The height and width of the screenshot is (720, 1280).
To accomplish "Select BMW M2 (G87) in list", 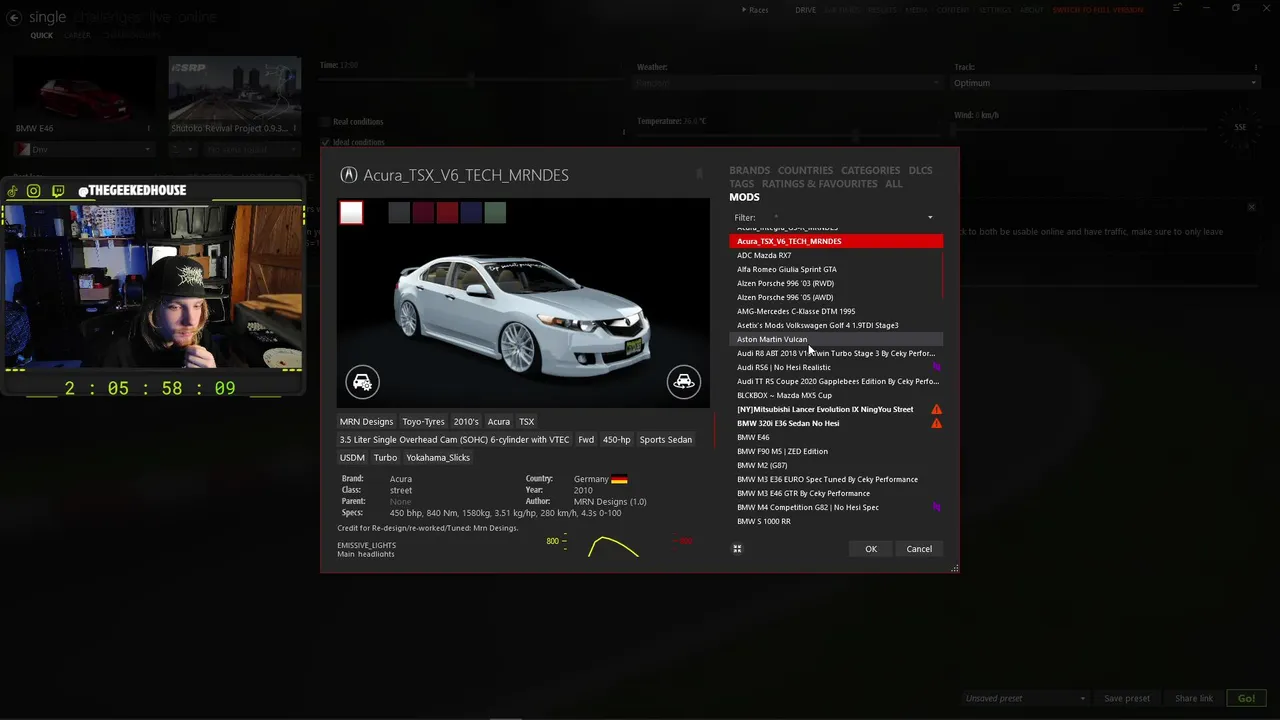I will pos(836,465).
